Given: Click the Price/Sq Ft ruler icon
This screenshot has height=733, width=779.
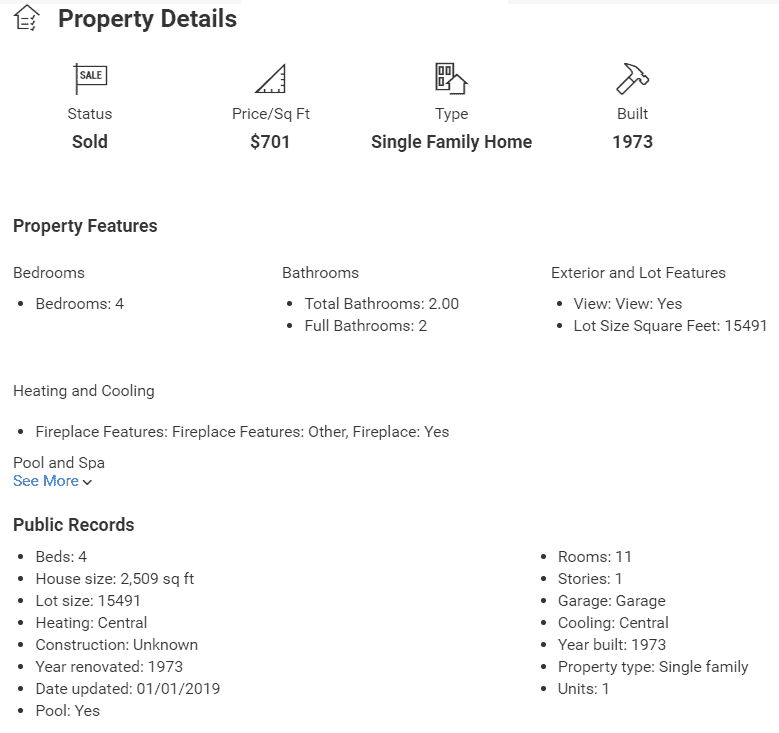Looking at the screenshot, I should [x=270, y=77].
